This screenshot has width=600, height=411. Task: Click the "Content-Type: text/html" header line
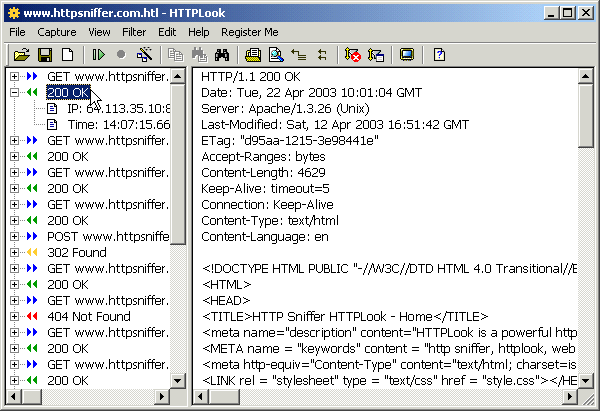[270, 221]
